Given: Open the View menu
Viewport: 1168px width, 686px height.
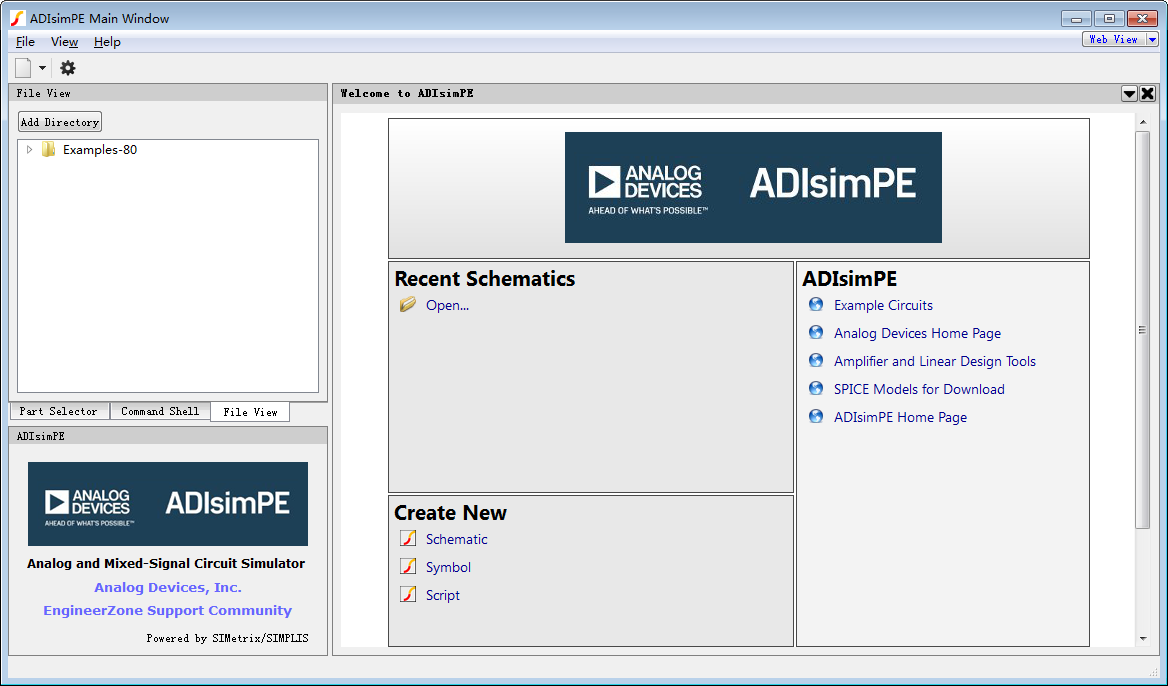Looking at the screenshot, I should click(x=64, y=42).
